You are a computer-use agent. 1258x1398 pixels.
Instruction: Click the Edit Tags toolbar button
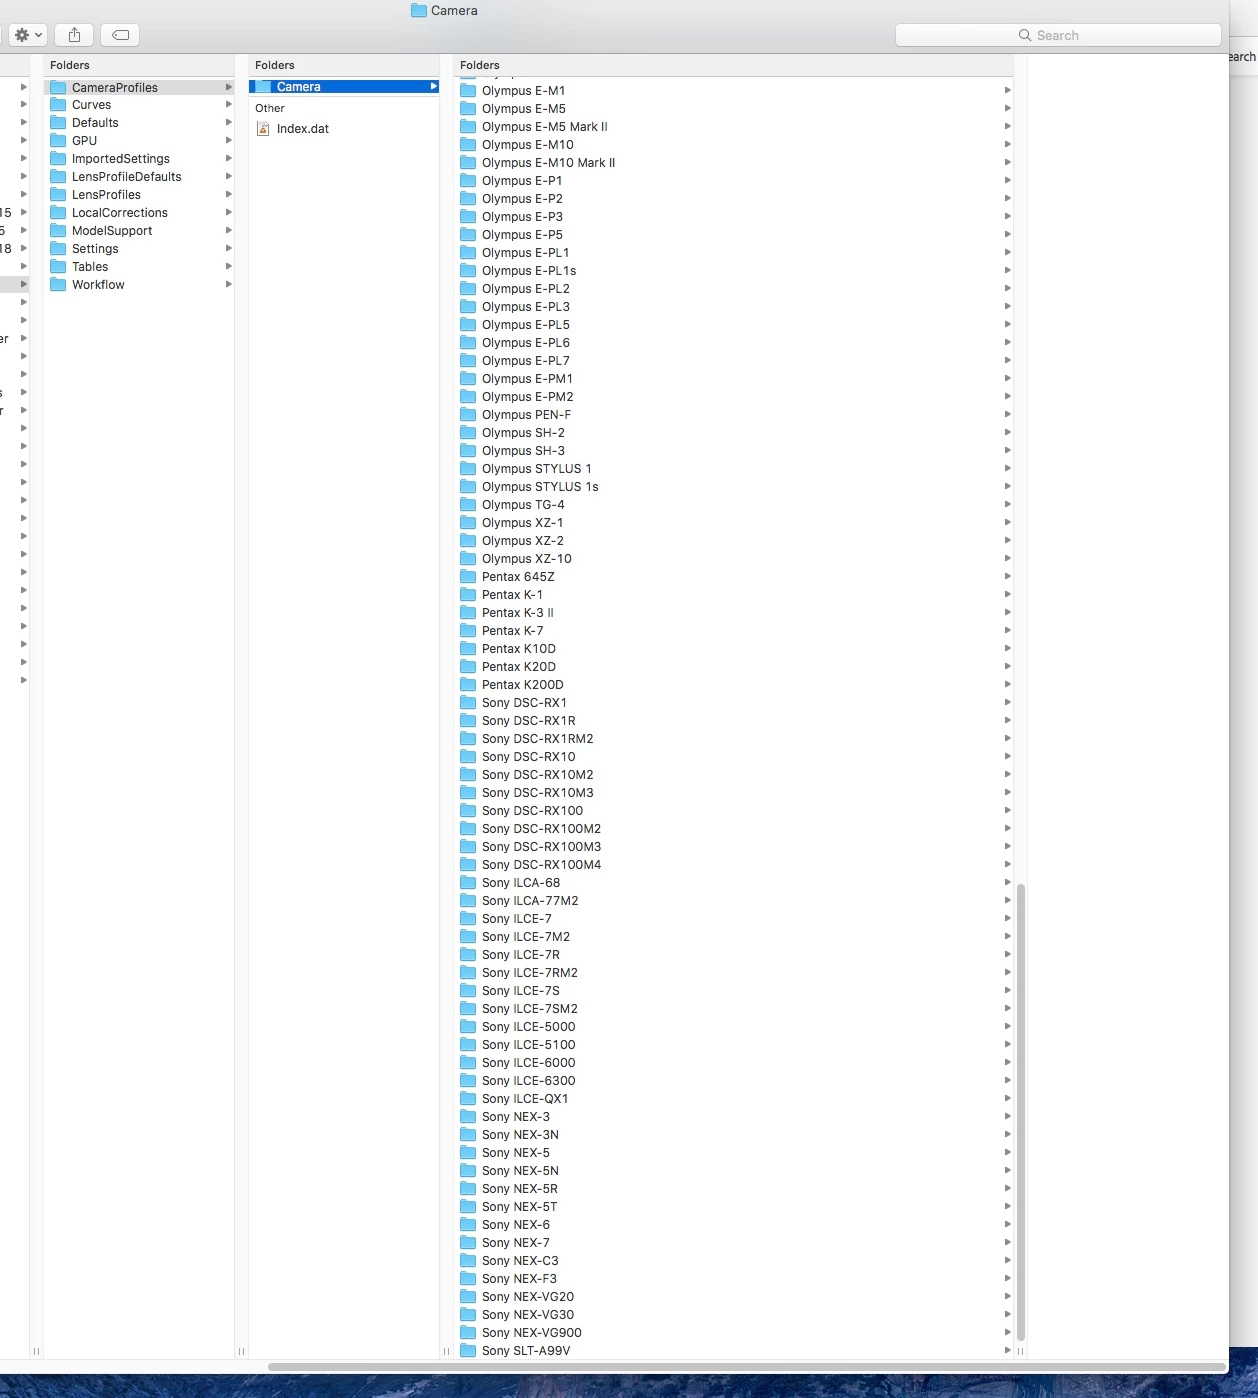pos(120,35)
